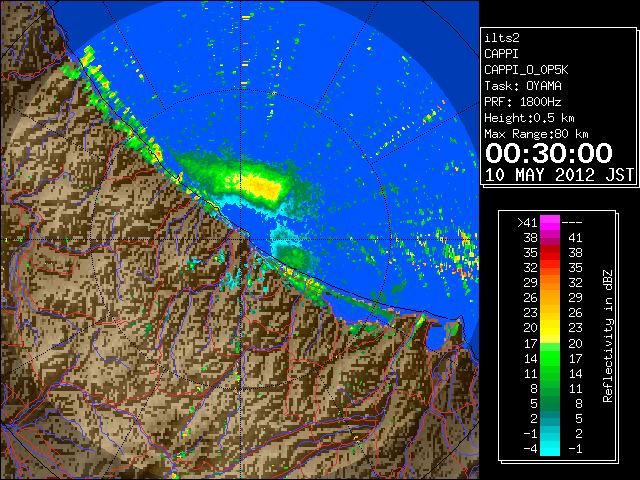This screenshot has height=480, width=640.
Task: Click the 'Reflectivity in dBZ' legend title
Action: pos(608,336)
